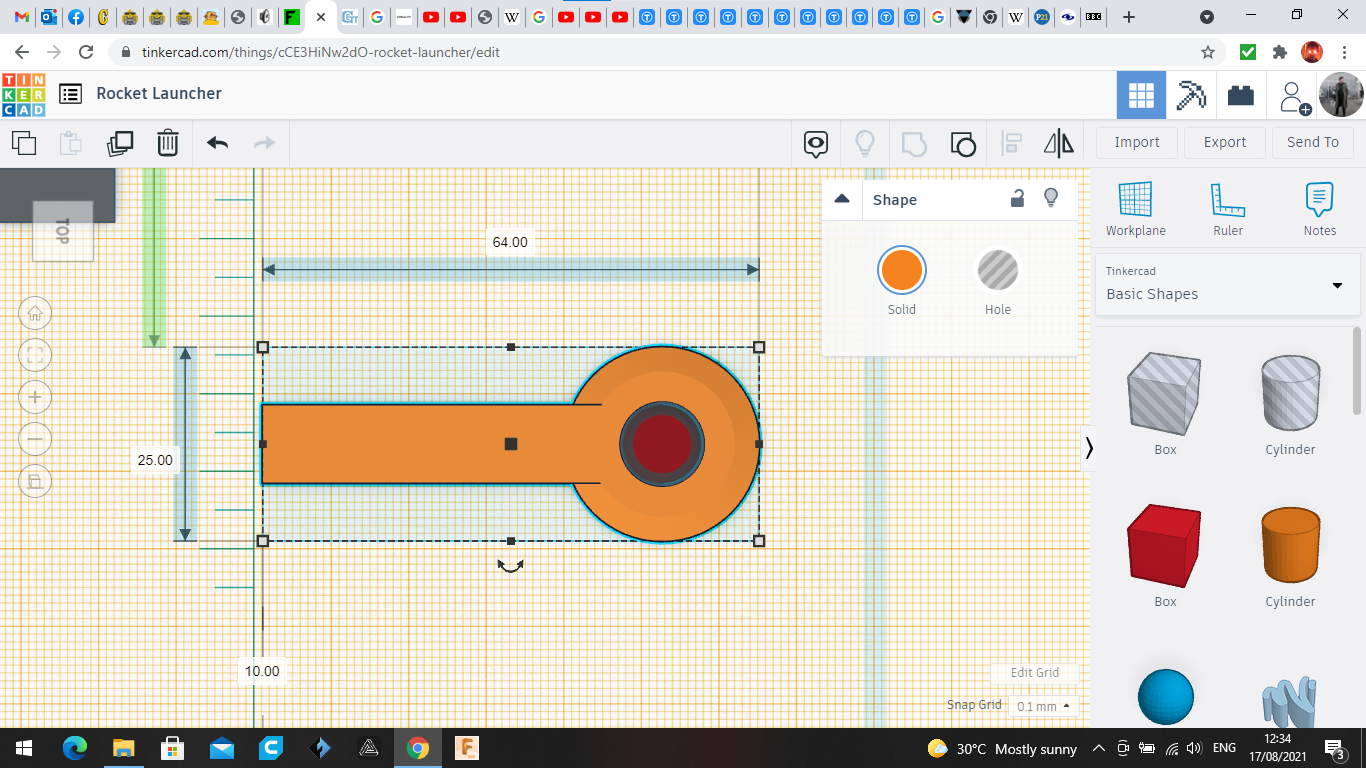This screenshot has height=768, width=1366.
Task: Click the Export button
Action: (x=1224, y=142)
